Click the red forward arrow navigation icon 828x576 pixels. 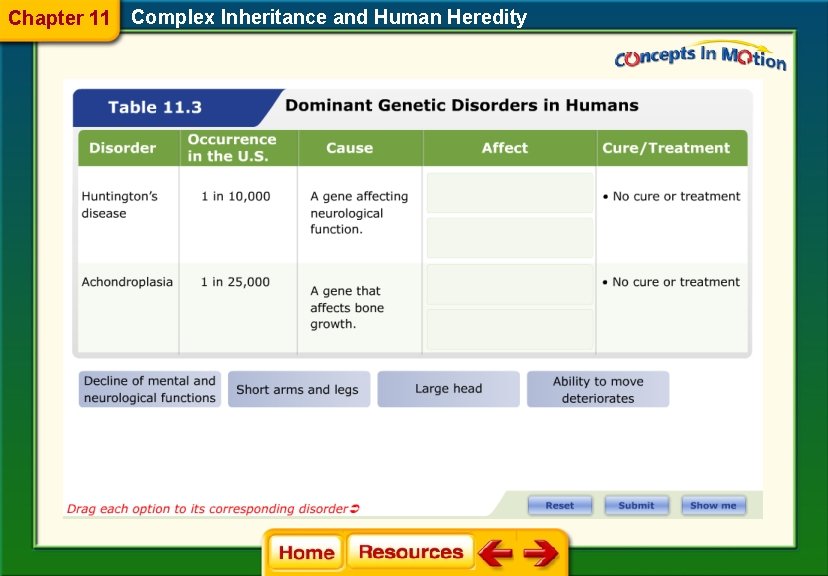coord(542,551)
